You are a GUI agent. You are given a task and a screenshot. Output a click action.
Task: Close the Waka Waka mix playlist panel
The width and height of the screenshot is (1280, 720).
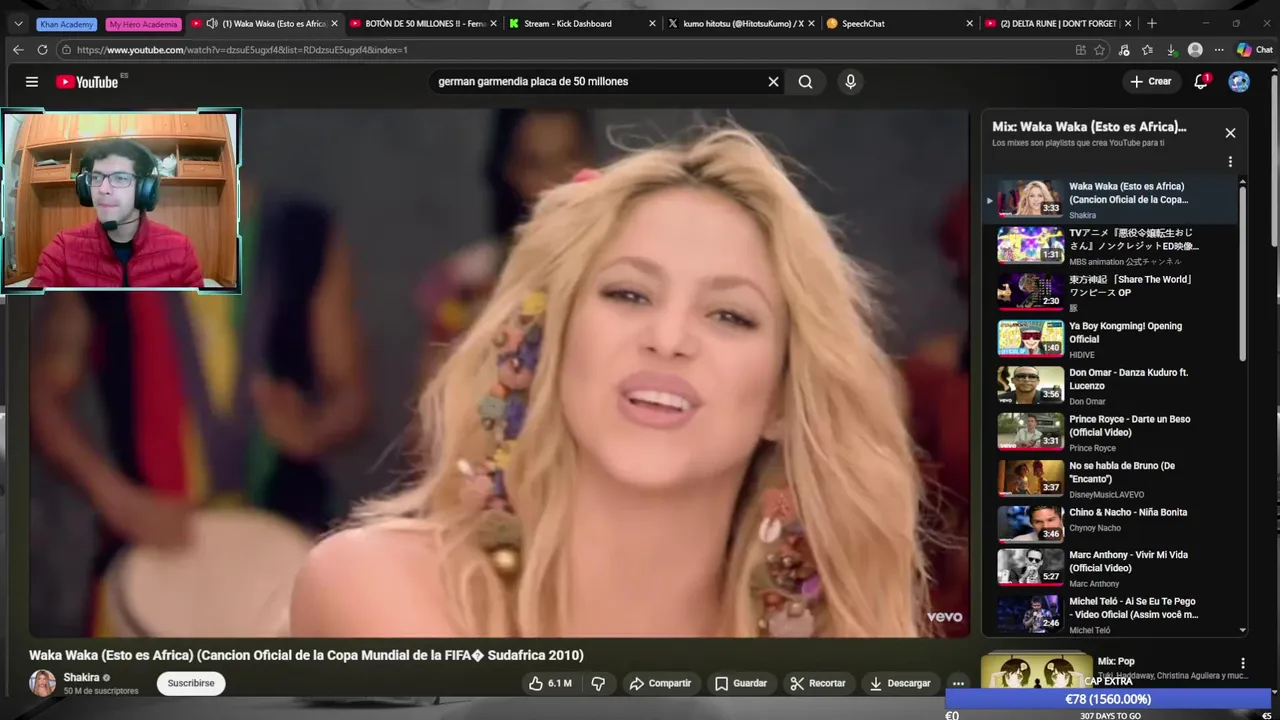(x=1230, y=133)
